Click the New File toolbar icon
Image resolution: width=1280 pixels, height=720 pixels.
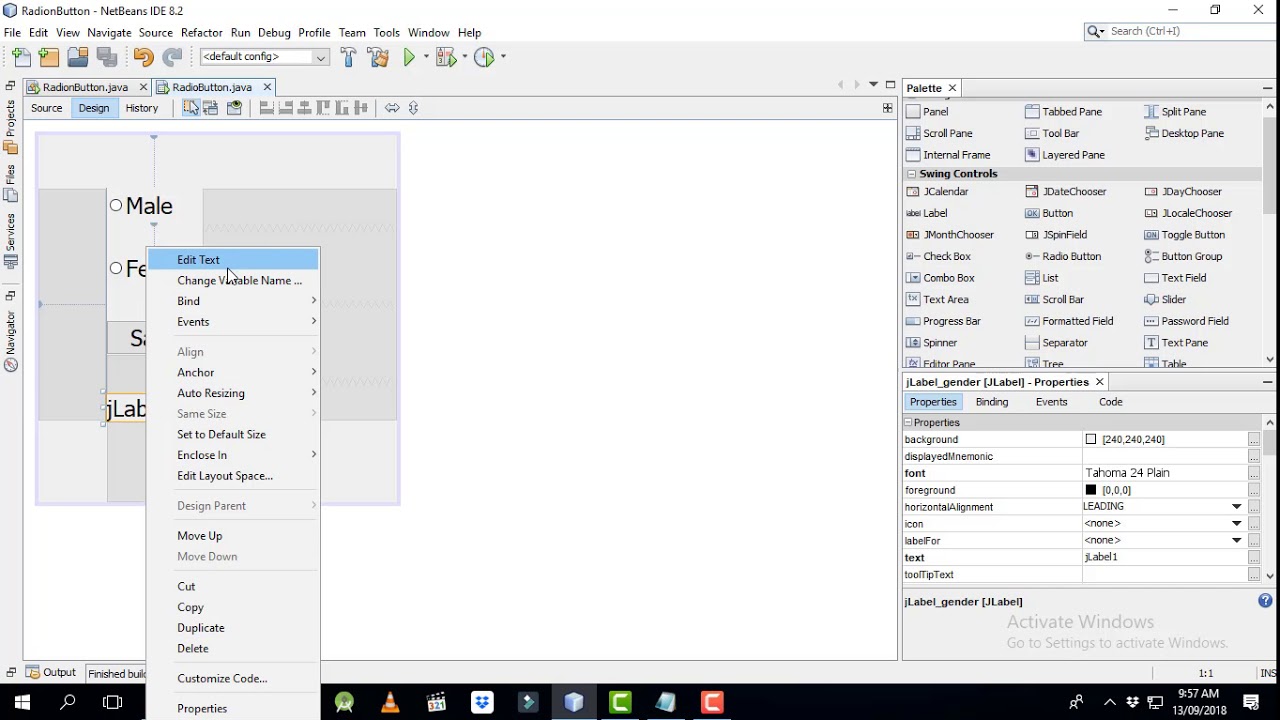tap(22, 57)
